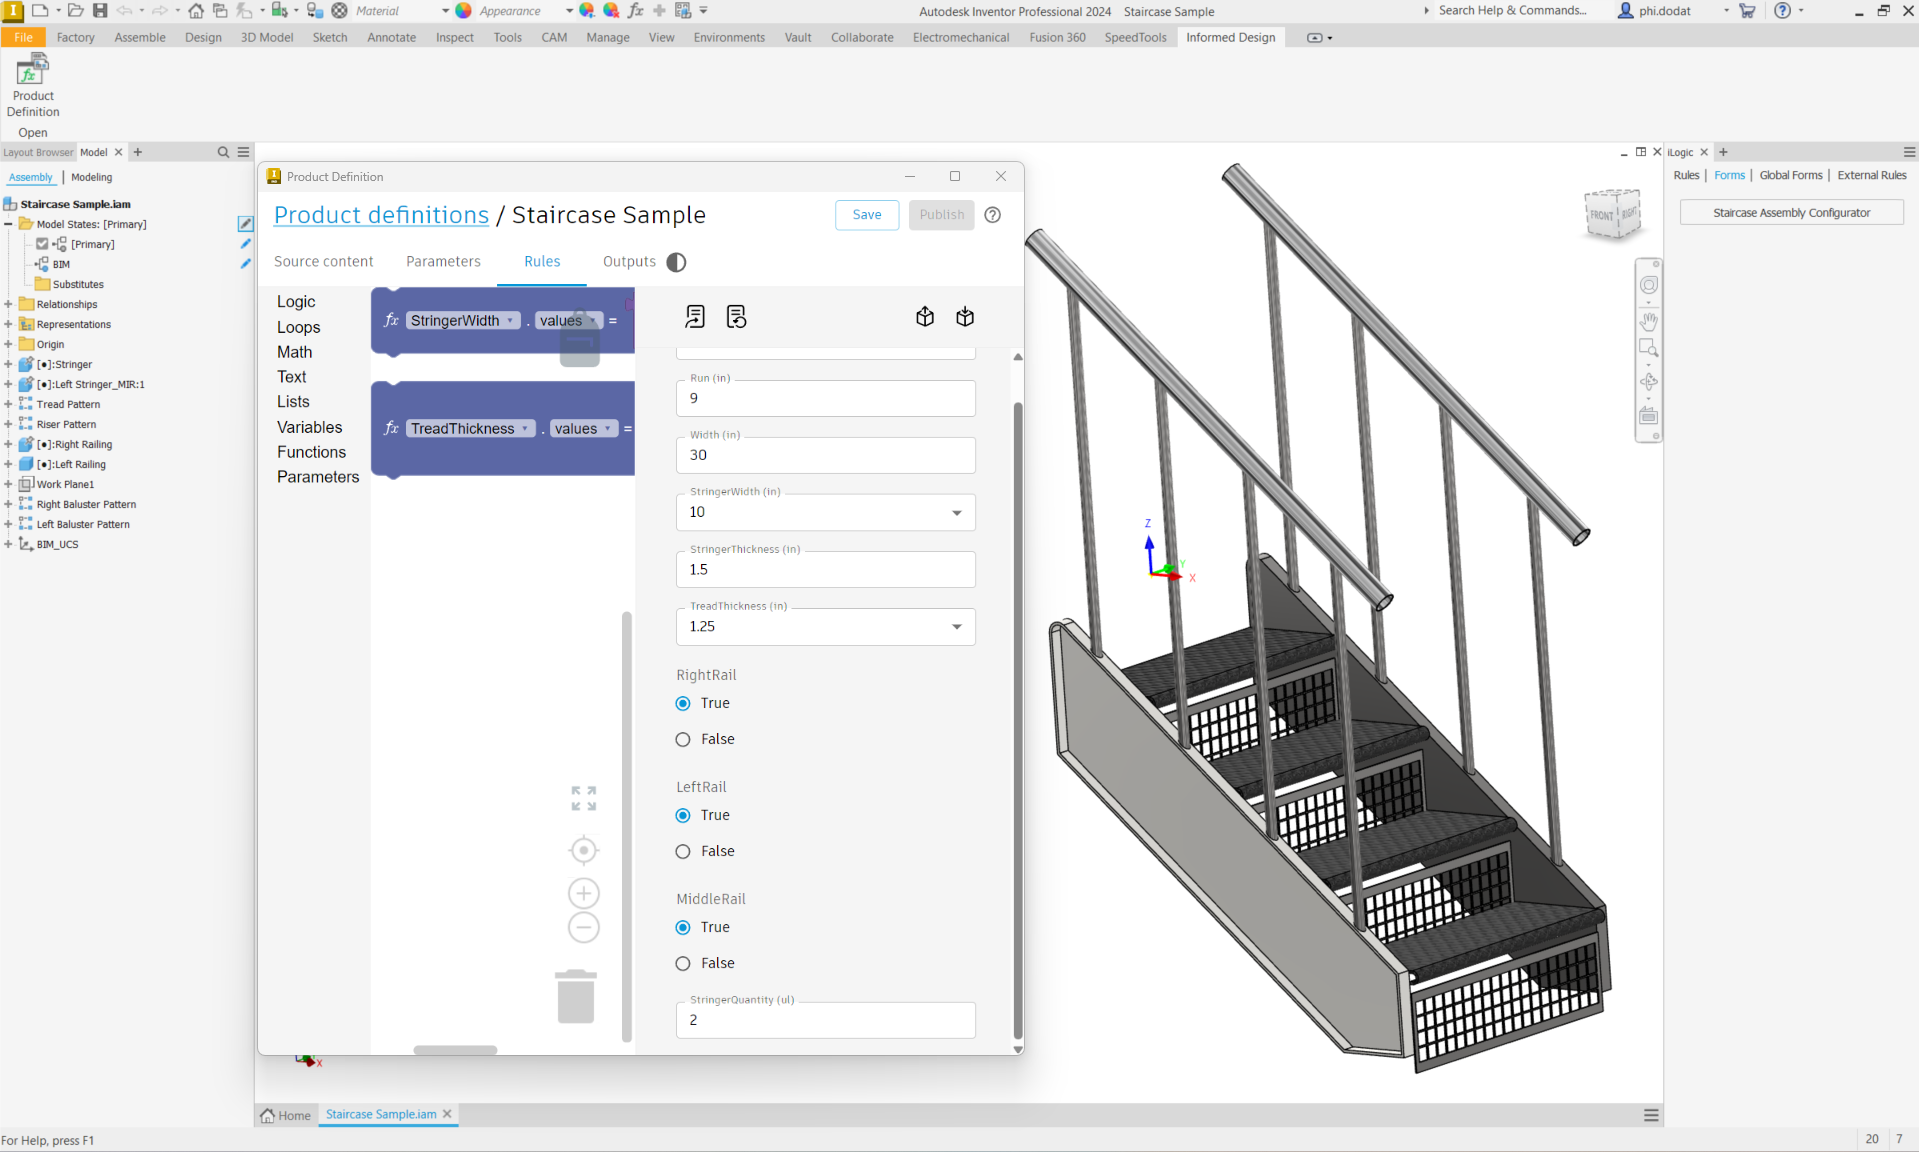
Task: Collapse the Model States node
Action: pyautogui.click(x=8, y=224)
